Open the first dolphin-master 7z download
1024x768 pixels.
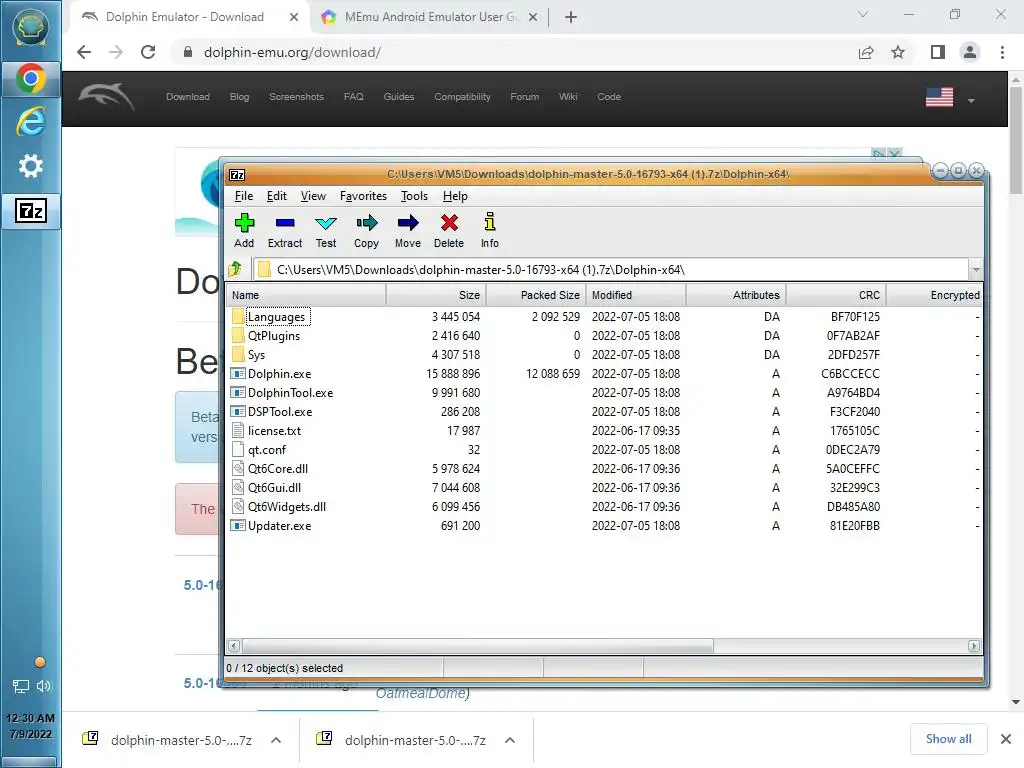(181, 740)
